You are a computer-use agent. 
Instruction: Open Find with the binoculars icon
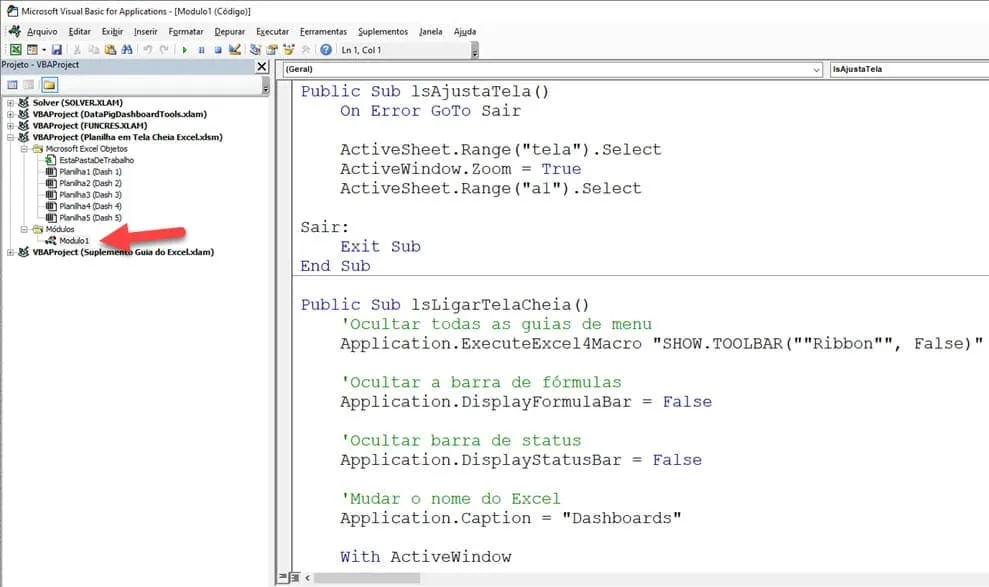(127, 50)
